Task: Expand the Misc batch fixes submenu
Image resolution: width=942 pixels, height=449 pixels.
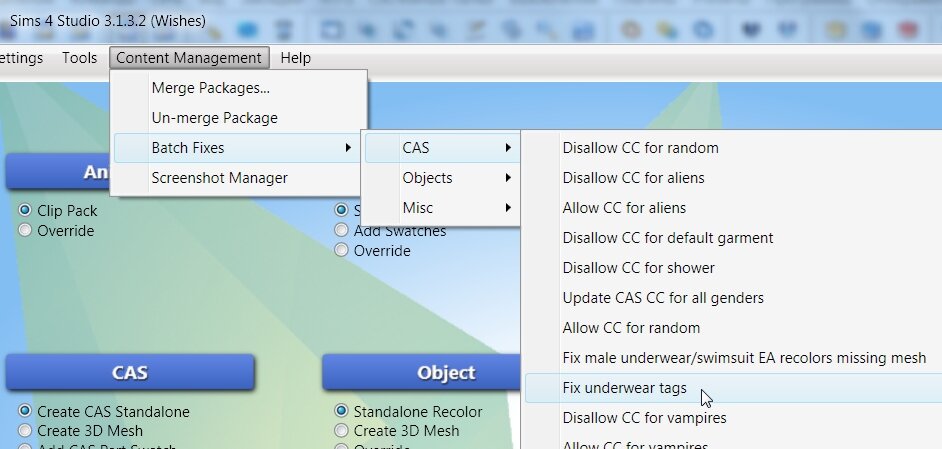Action: tap(442, 208)
